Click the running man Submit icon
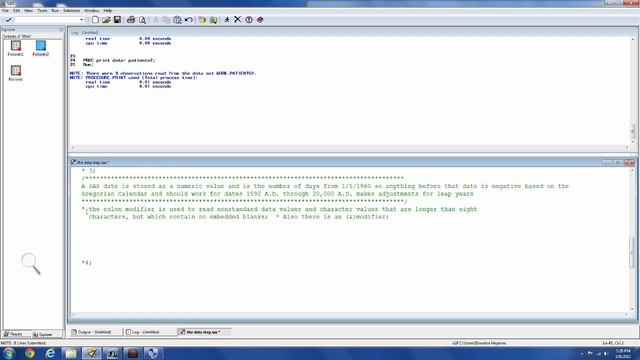Image resolution: width=640 pixels, height=360 pixels. click(x=227, y=20)
